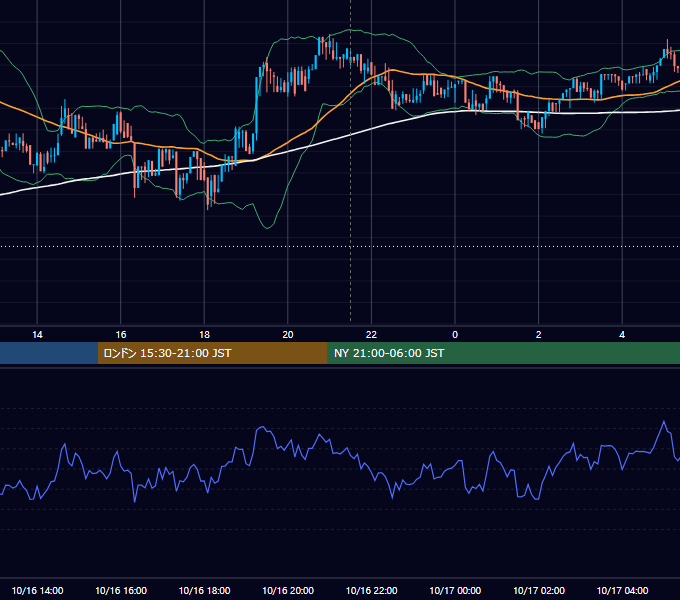
Task: Click the 22 hour label on the price chart axis
Action: [371, 335]
